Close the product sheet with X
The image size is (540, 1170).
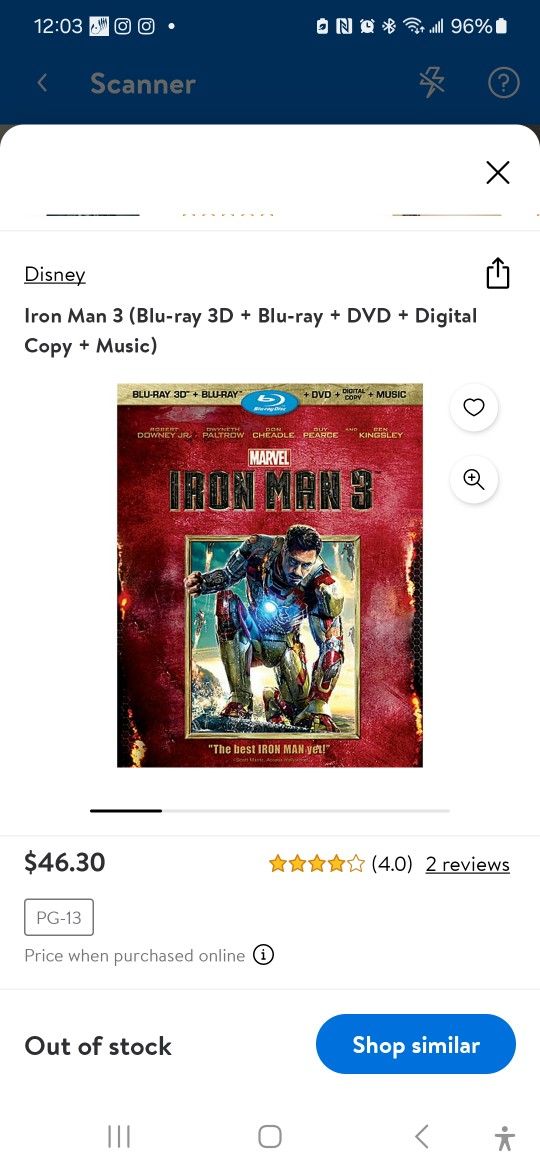[497, 172]
